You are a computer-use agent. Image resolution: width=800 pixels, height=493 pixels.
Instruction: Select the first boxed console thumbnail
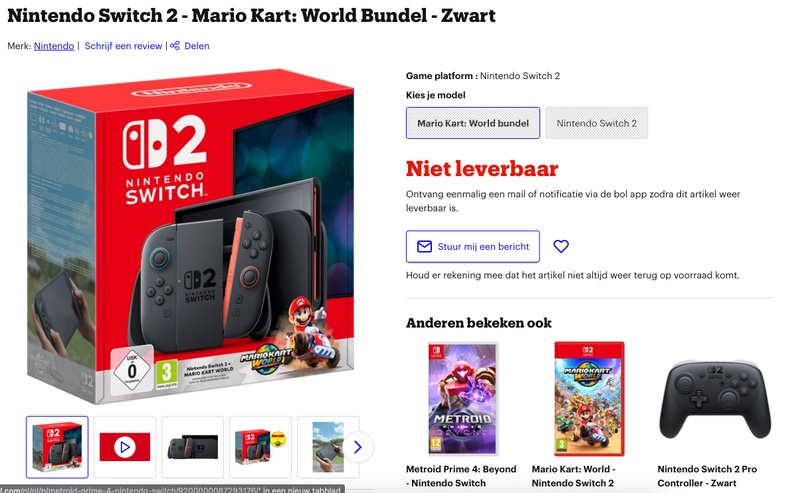pyautogui.click(x=57, y=447)
